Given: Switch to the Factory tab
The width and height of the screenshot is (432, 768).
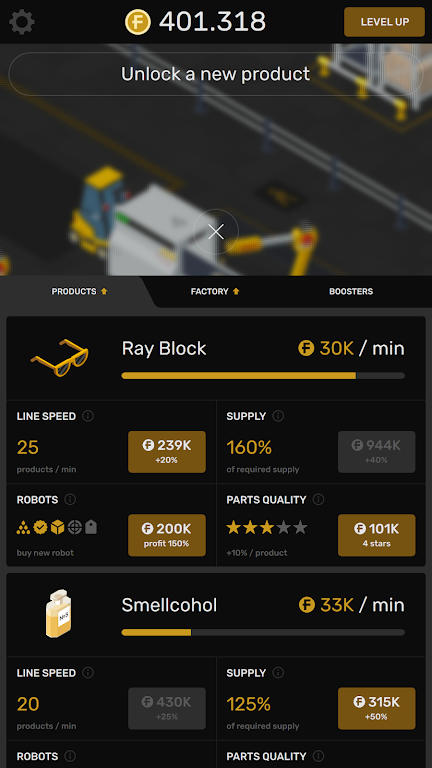Looking at the screenshot, I should tap(215, 291).
